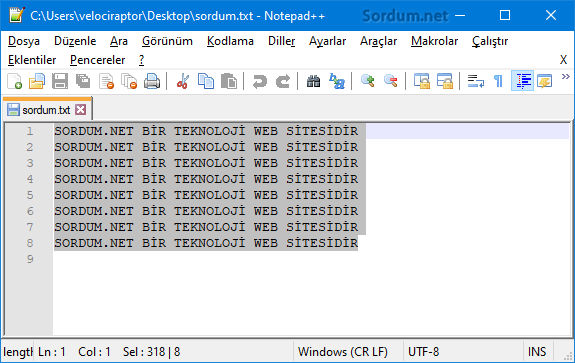Screen dimensions: 575x363
Task: Open the Düzenle menu
Action: click(75, 41)
